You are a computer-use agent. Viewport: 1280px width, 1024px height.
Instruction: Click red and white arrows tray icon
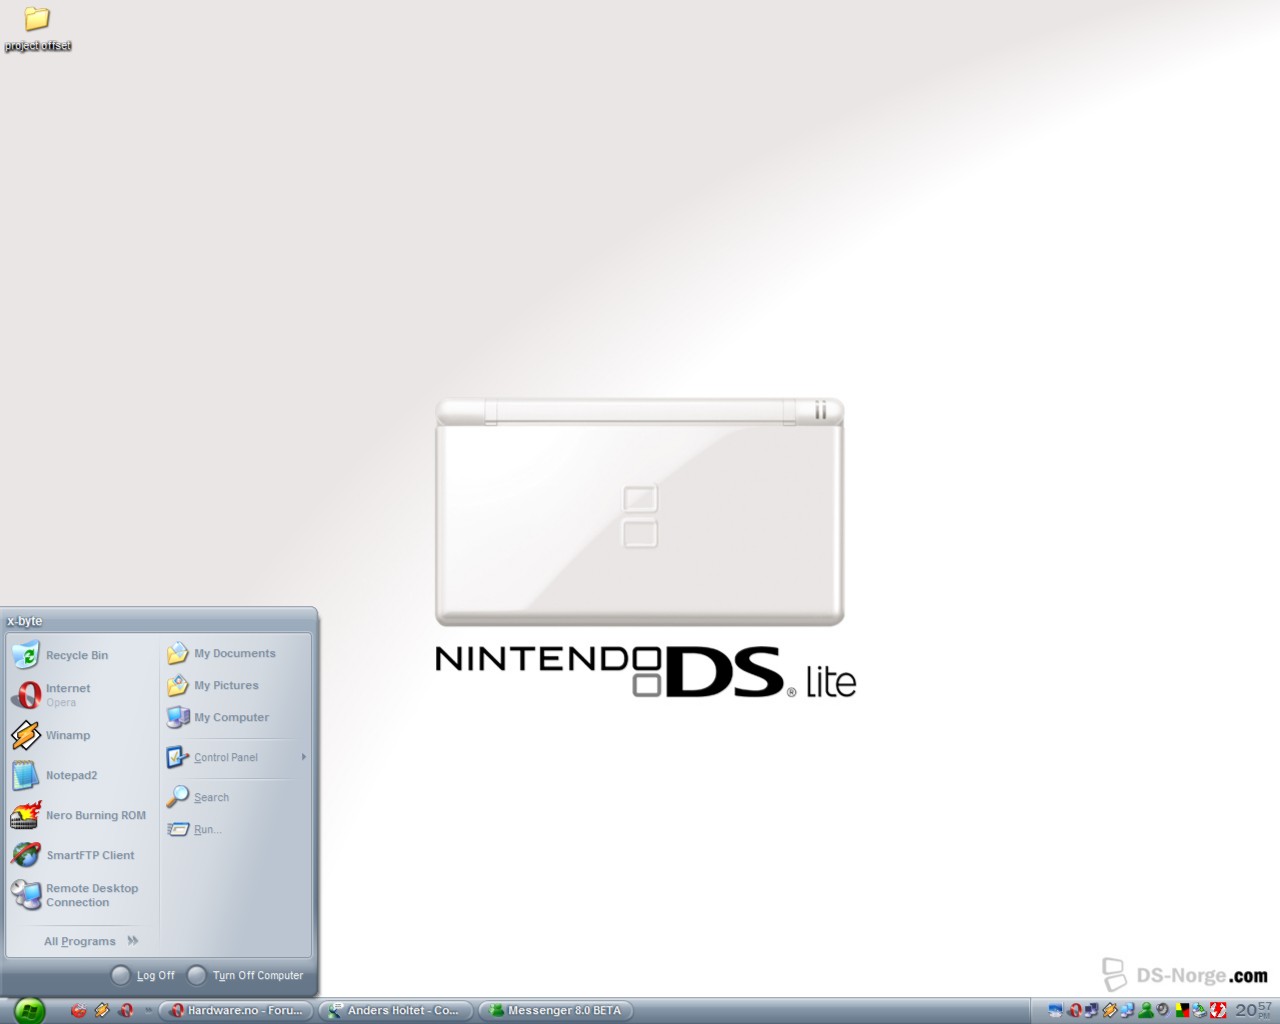(1218, 1010)
